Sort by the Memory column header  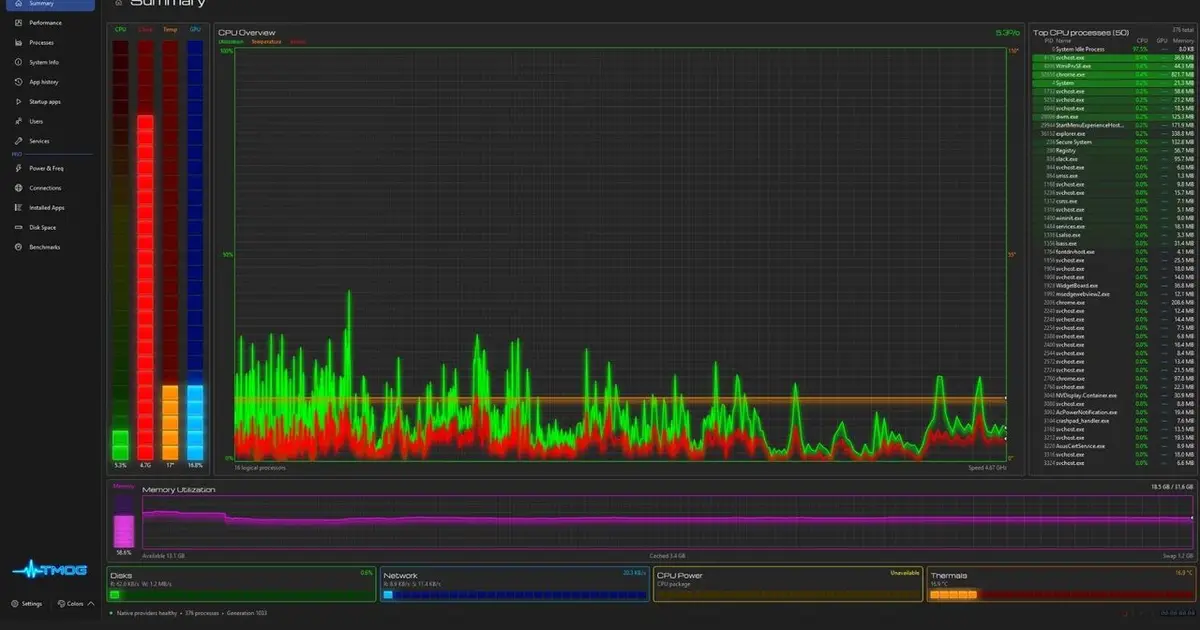(1183, 40)
